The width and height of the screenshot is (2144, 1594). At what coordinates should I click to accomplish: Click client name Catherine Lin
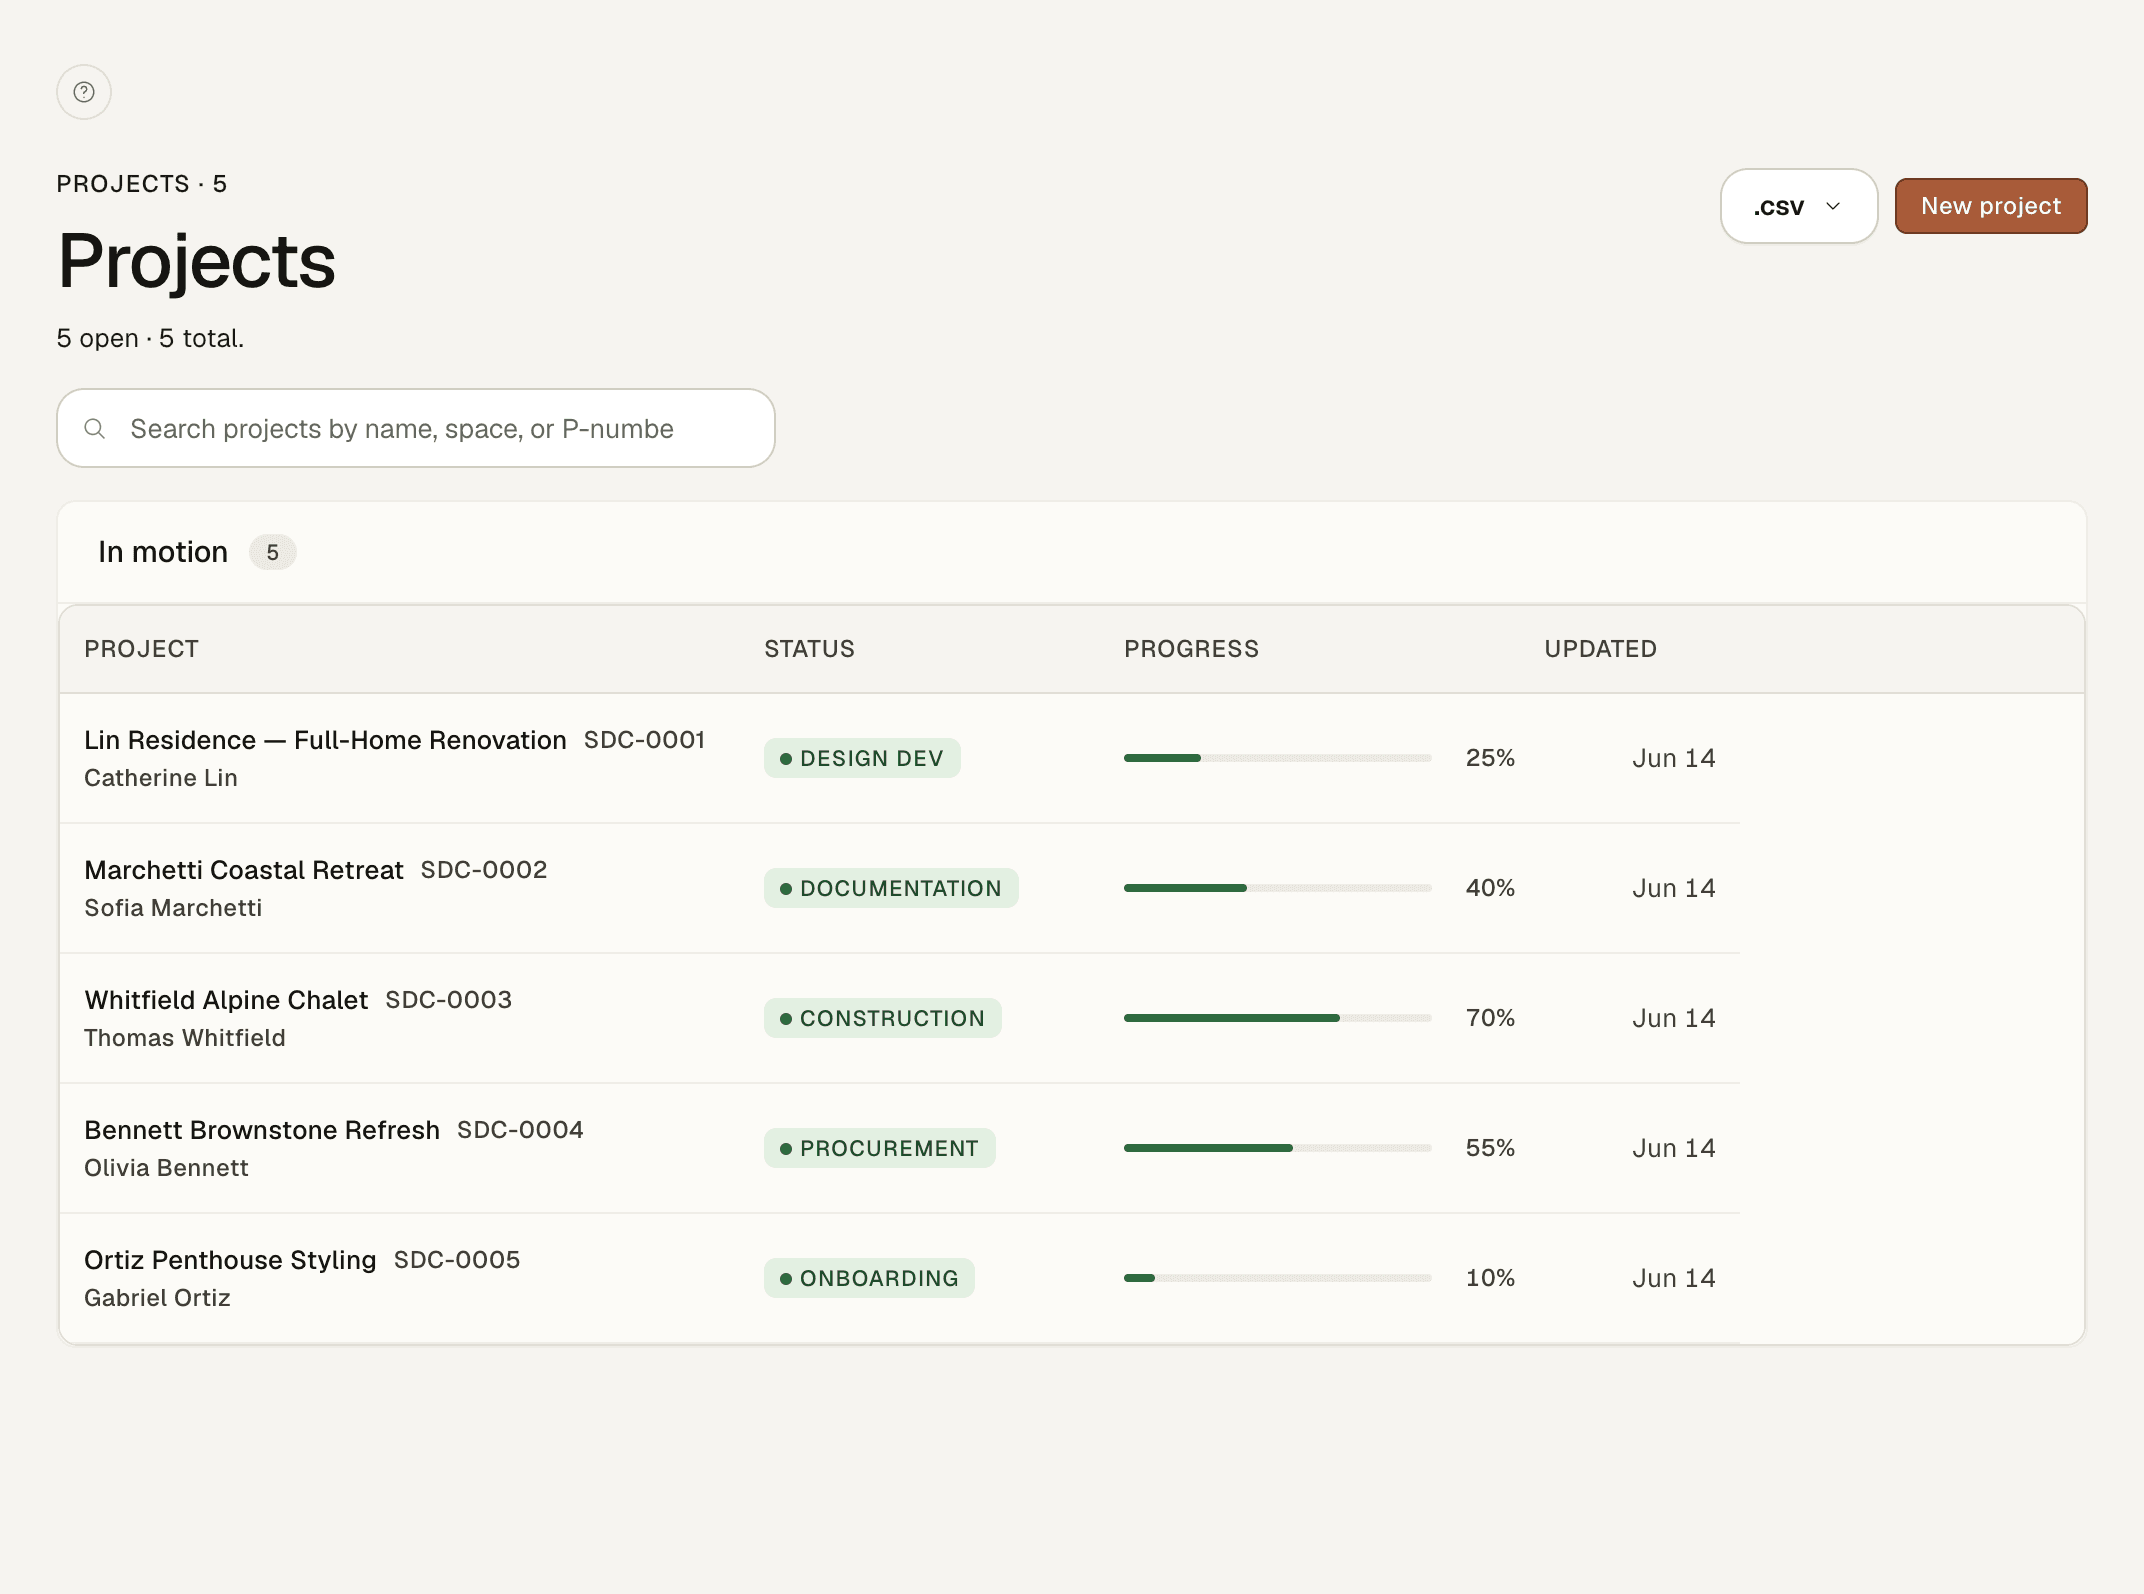161,778
